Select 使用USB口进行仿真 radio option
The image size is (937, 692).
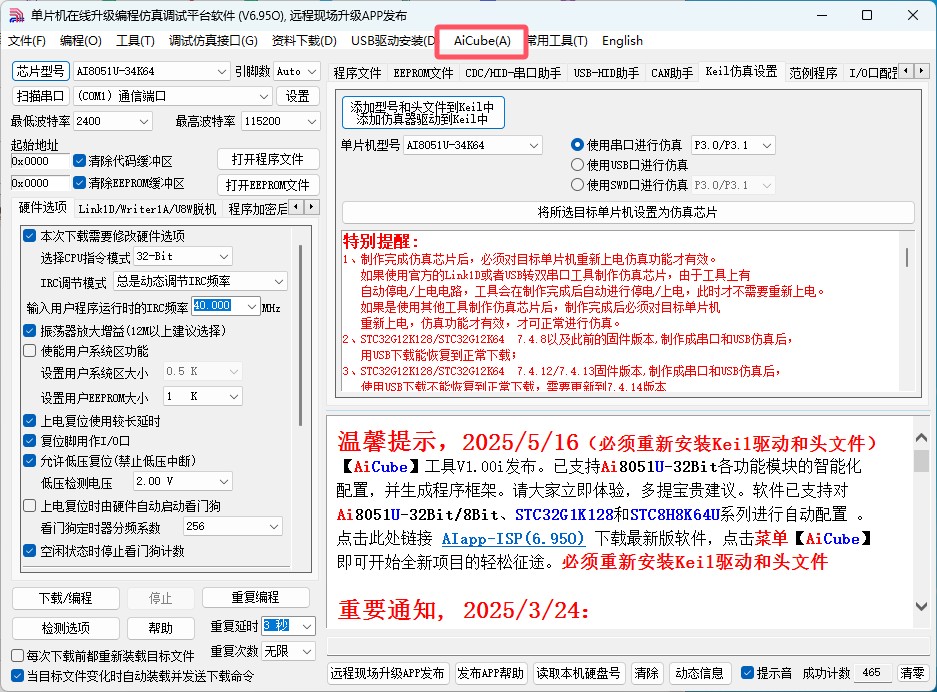(x=577, y=164)
